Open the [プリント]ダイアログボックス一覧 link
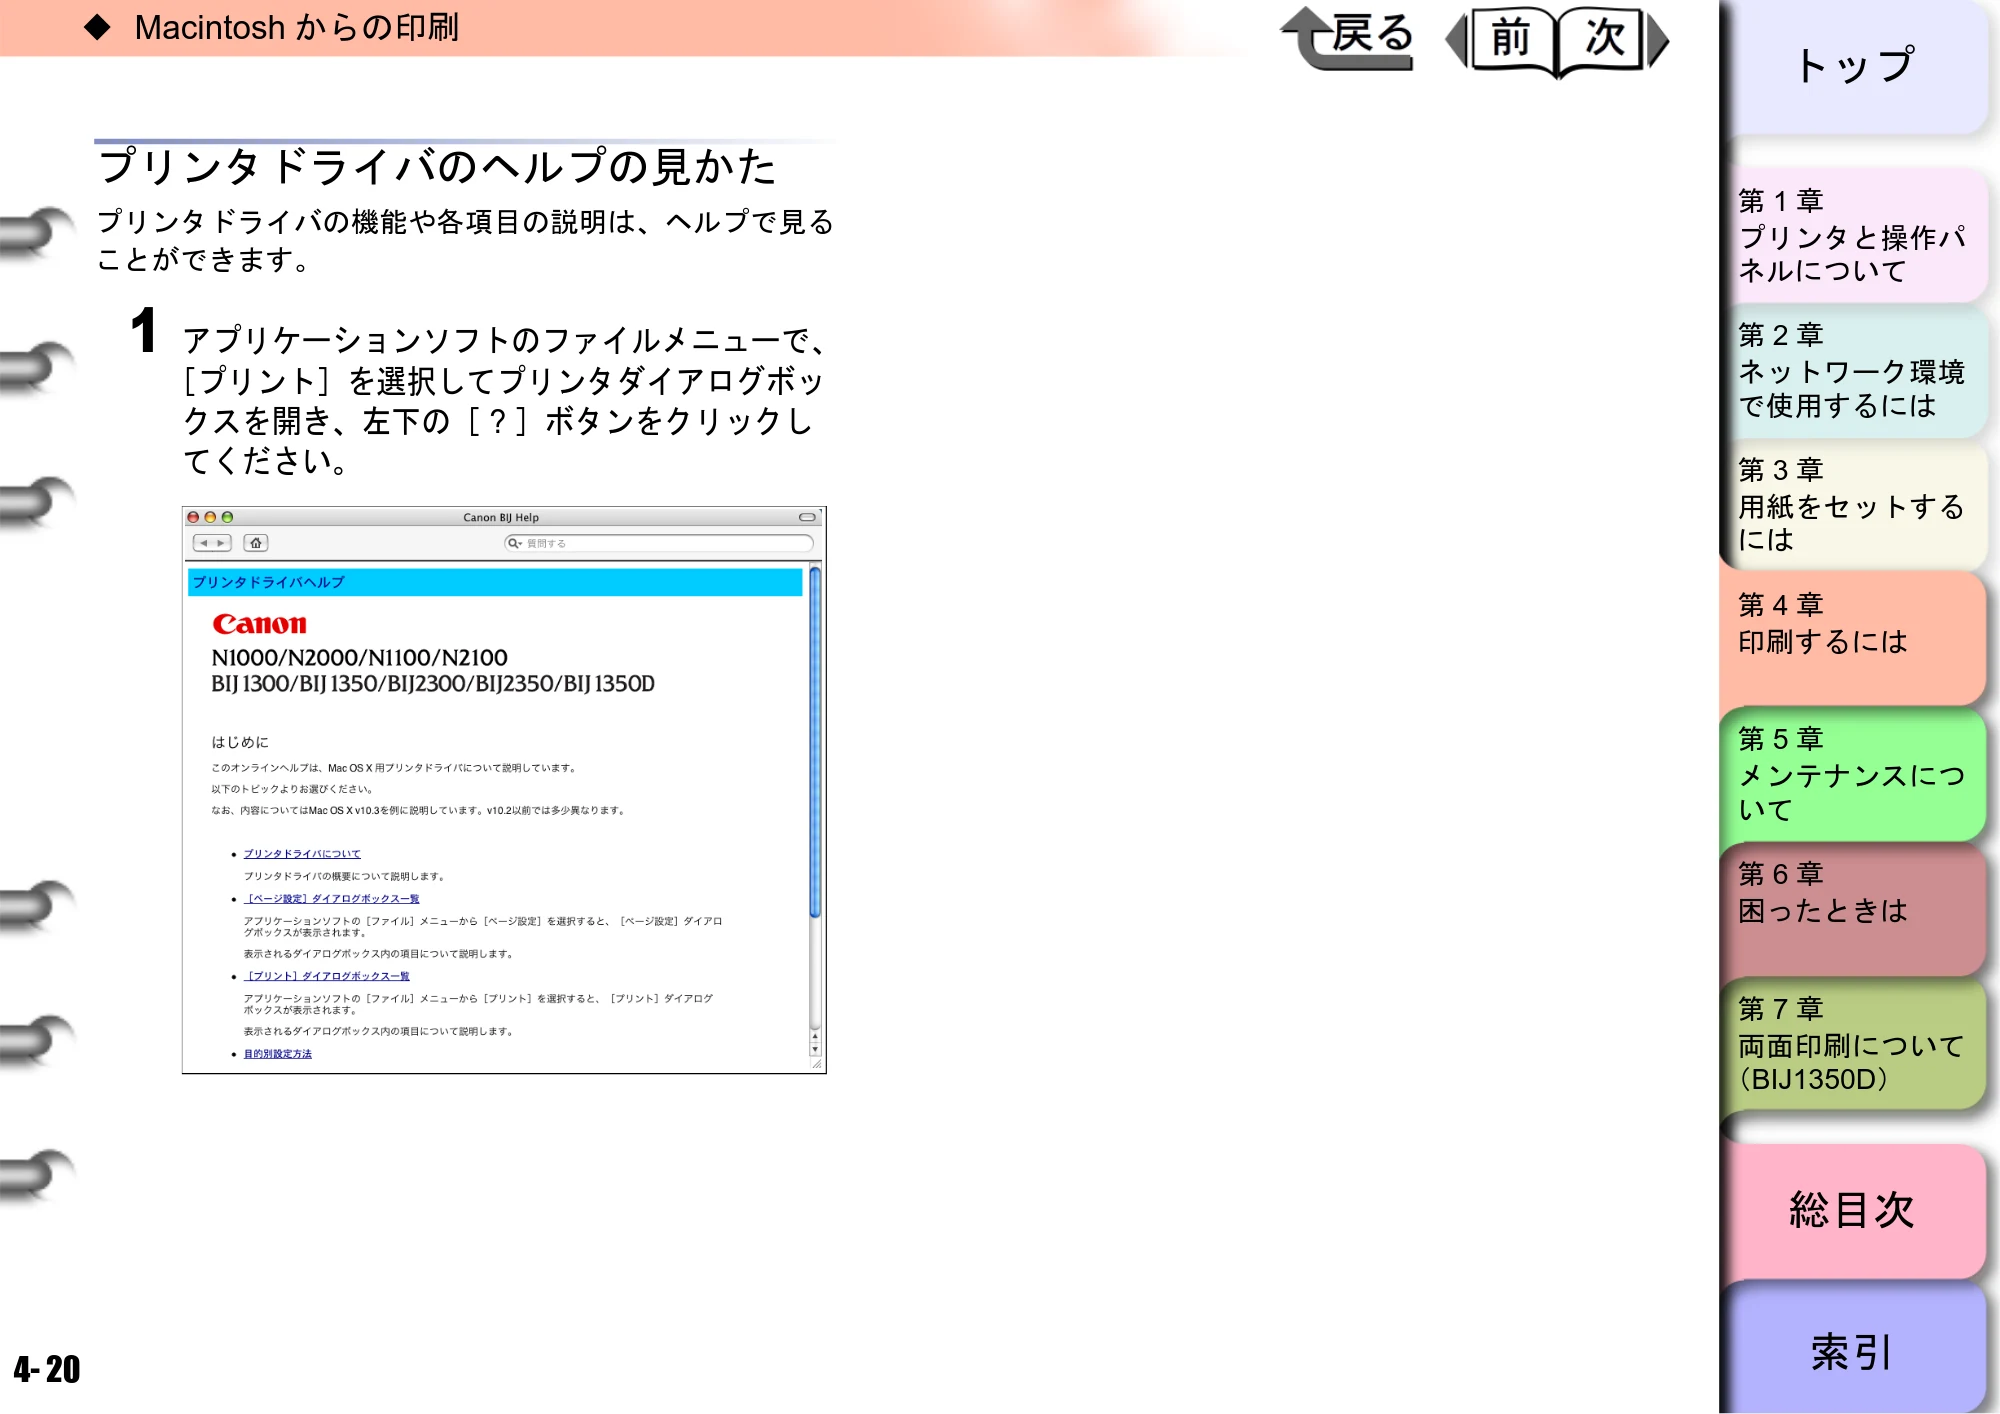 [x=327, y=976]
